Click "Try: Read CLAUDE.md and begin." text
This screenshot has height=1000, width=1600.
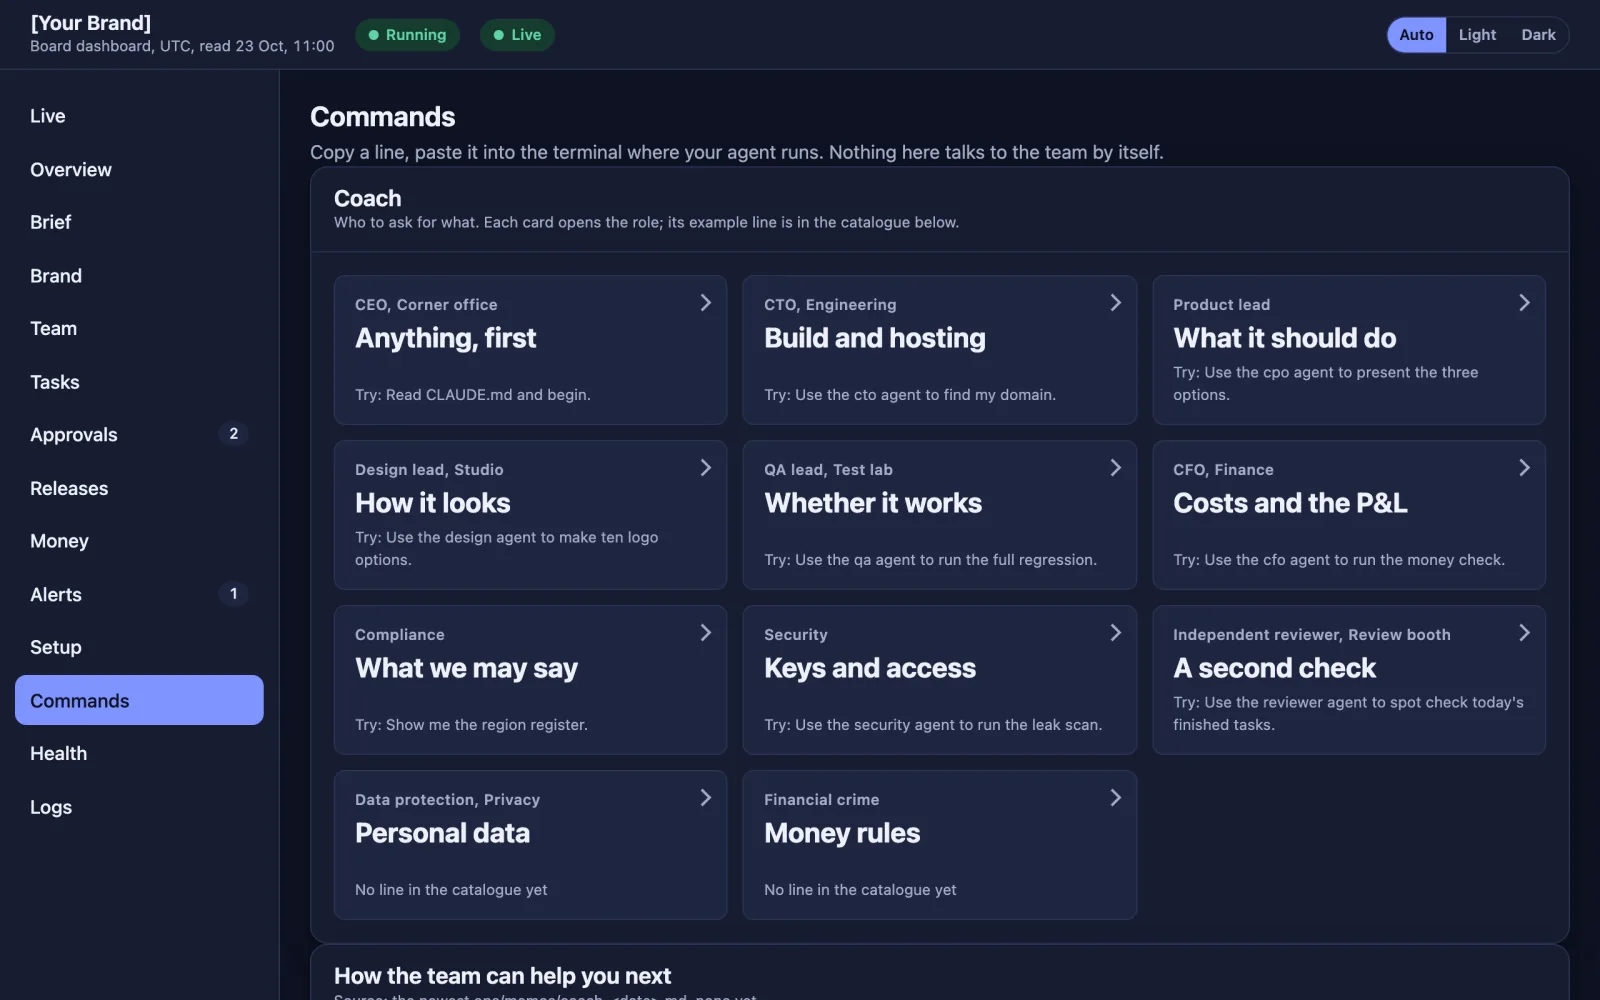coord(473,395)
